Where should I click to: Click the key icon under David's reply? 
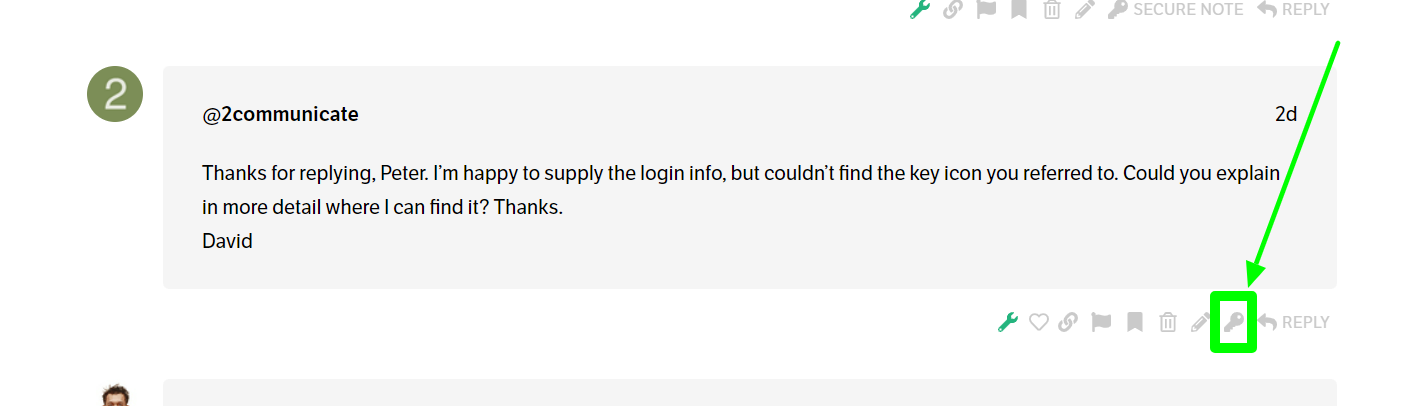[1234, 322]
